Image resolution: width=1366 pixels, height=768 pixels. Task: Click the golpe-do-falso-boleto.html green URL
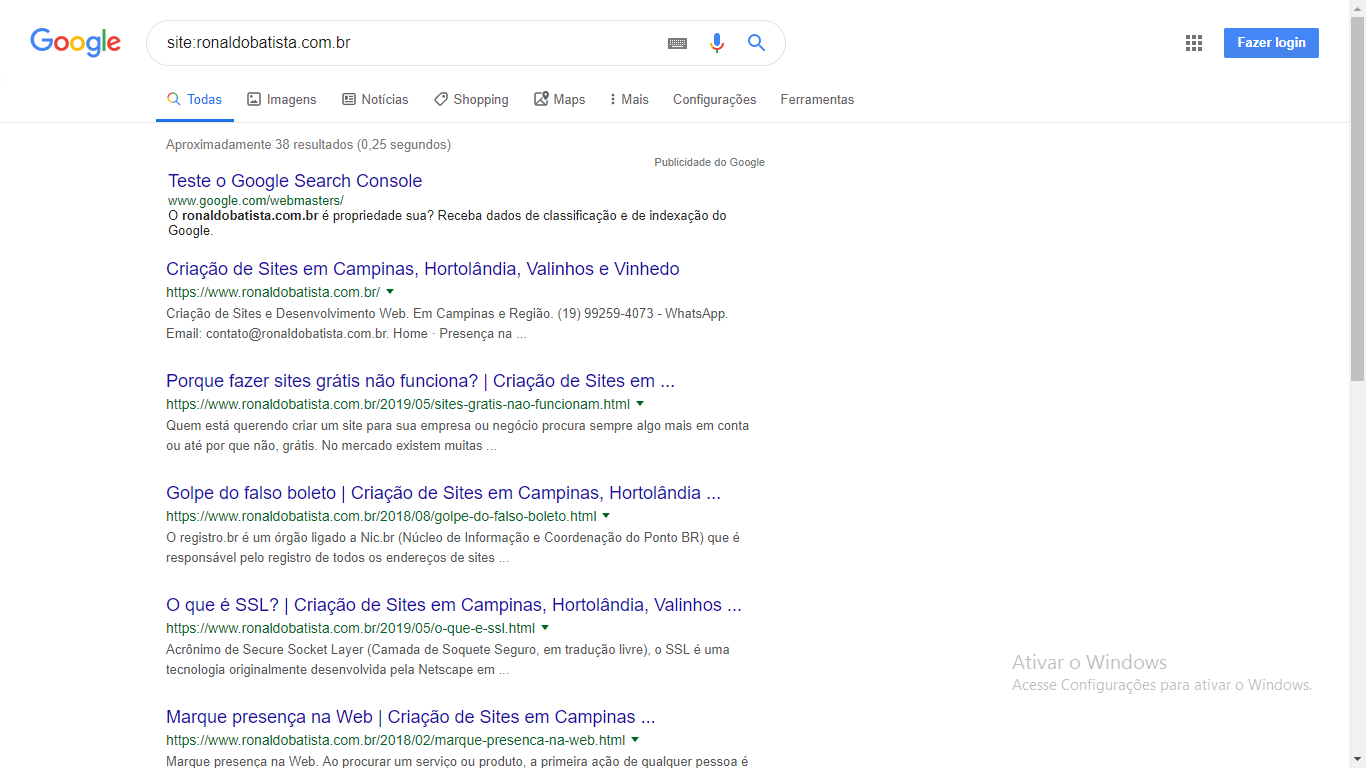(x=381, y=516)
